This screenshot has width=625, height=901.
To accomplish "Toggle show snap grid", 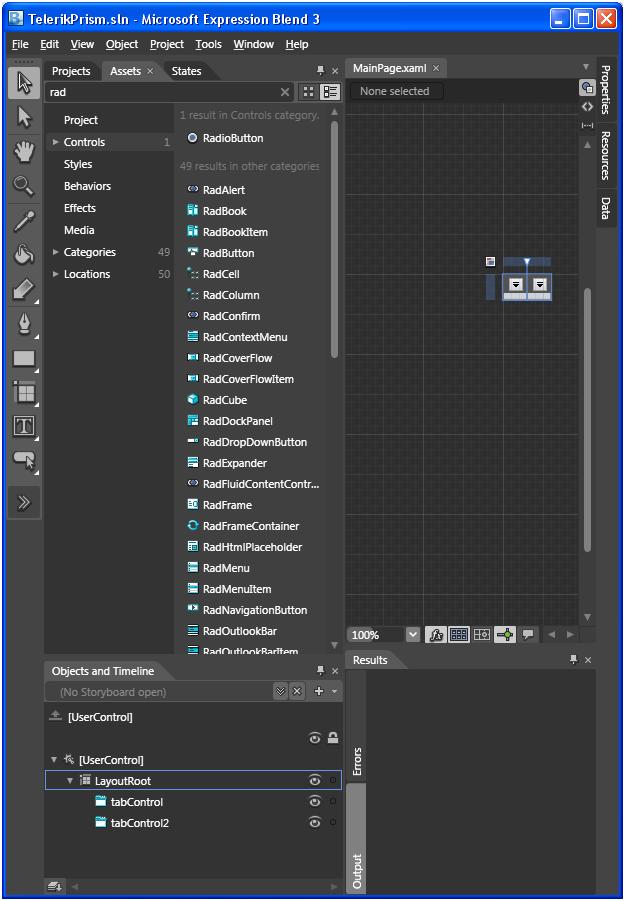I will point(458,635).
